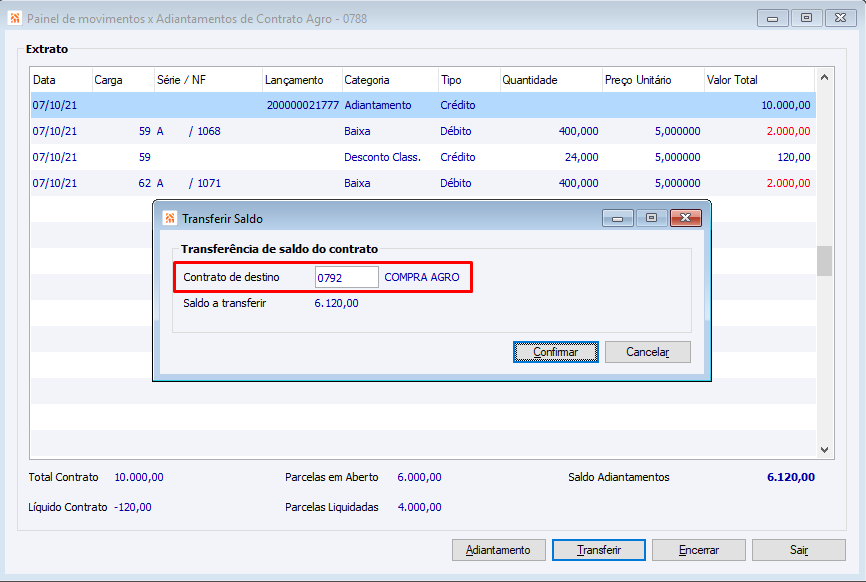Click the Tipo column header
Viewport: 866px width, 582px height.
[x=469, y=80]
